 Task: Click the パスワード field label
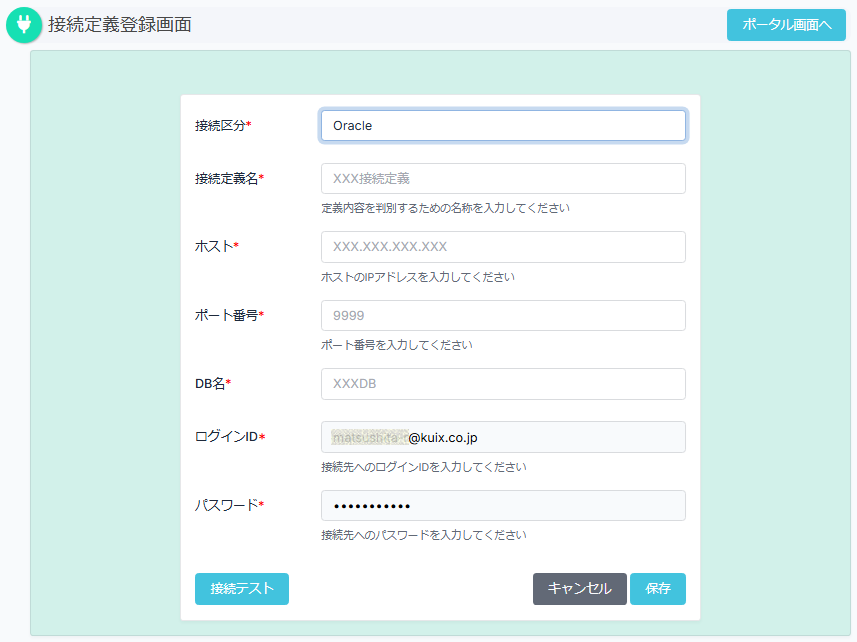[x=229, y=506]
